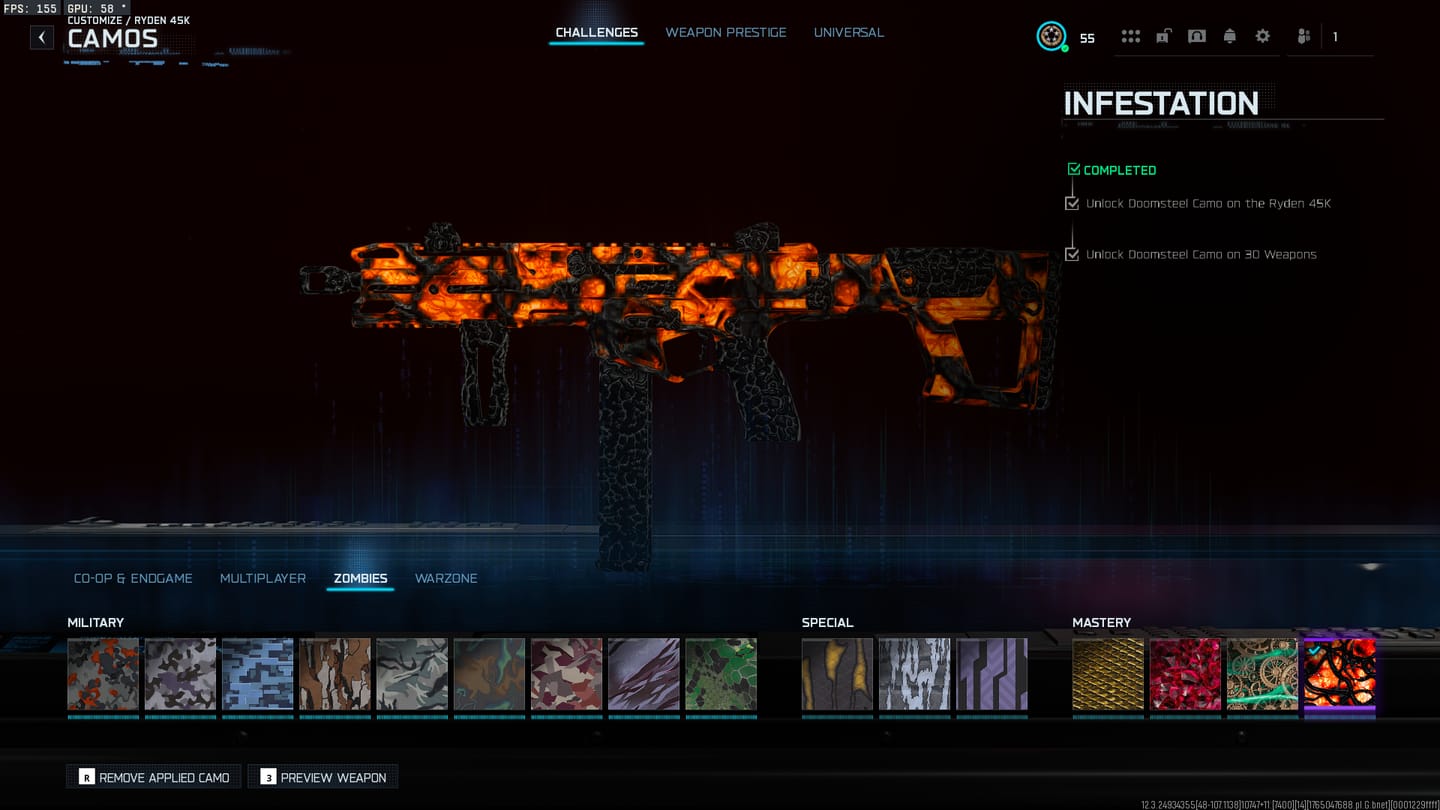The image size is (1440, 810).
Task: Select the gray-purple woodland Military camo
Action: coord(180,675)
